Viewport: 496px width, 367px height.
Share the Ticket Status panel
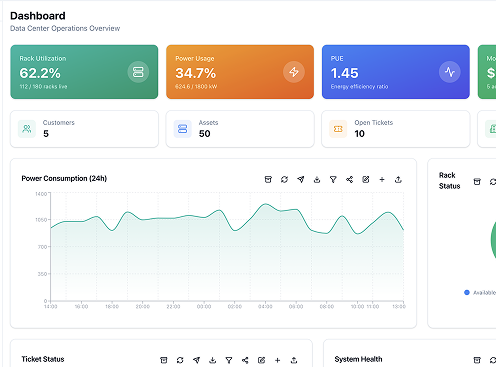(245, 360)
